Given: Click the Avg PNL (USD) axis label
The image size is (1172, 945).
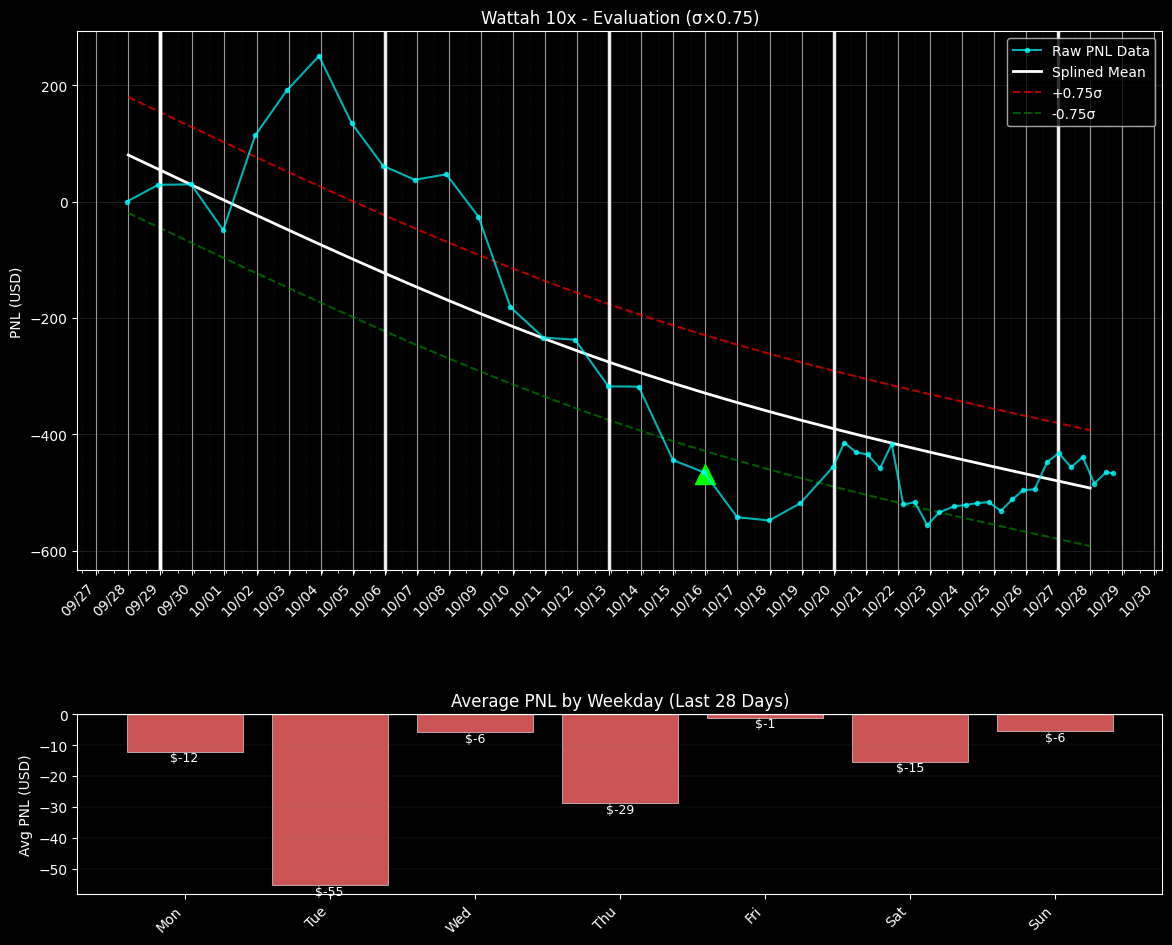Looking at the screenshot, I should coord(25,805).
